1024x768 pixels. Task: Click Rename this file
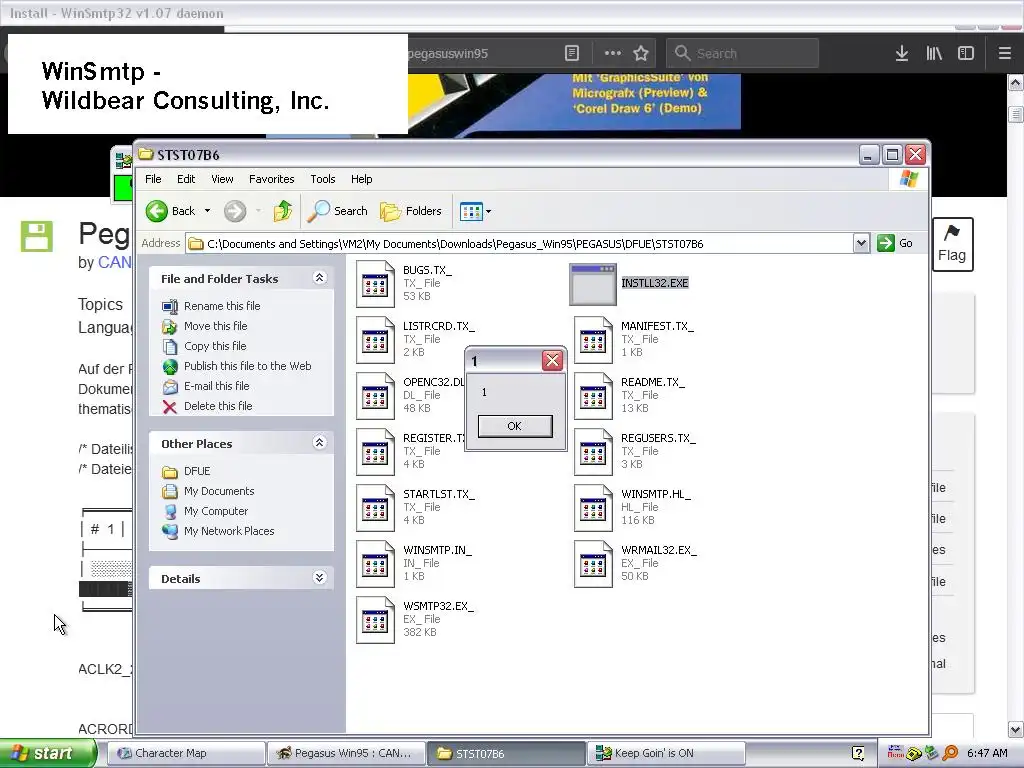point(222,306)
